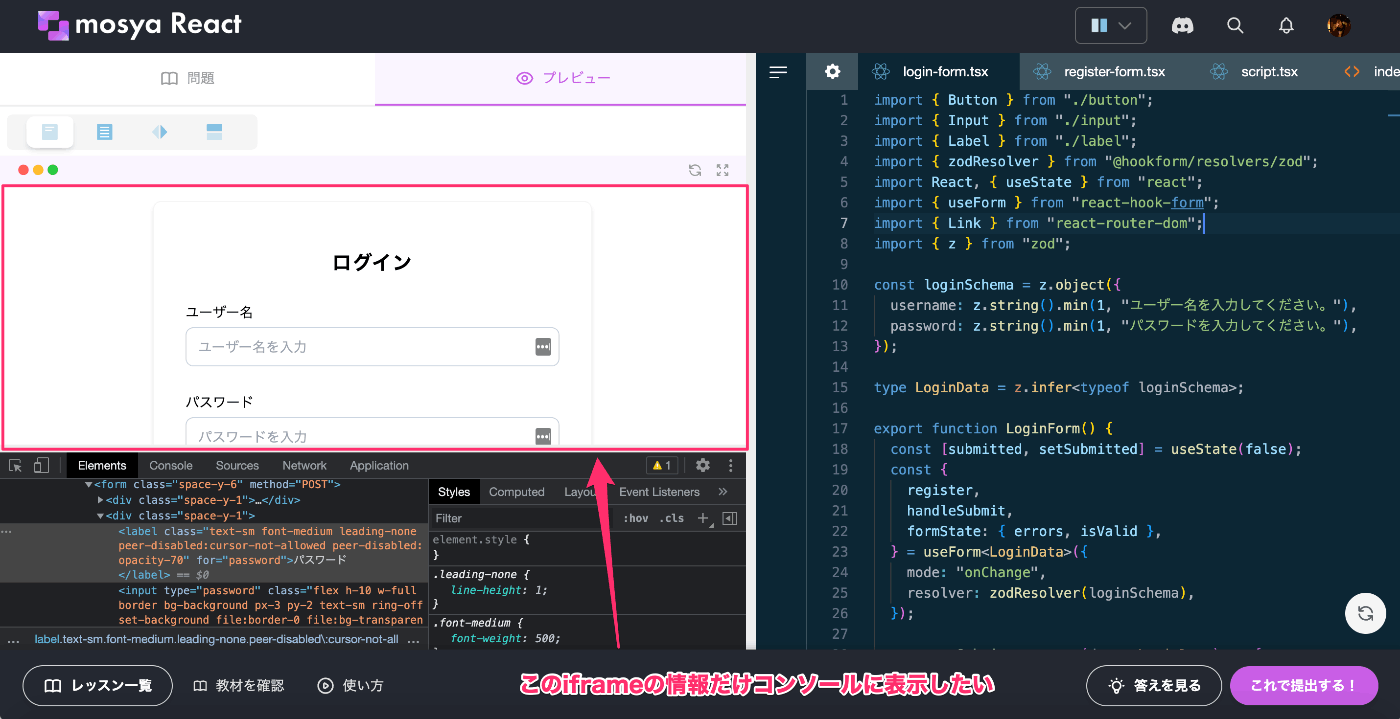Image resolution: width=1400 pixels, height=719 pixels.
Task: Click the 答えを見る button
Action: pos(1152,686)
